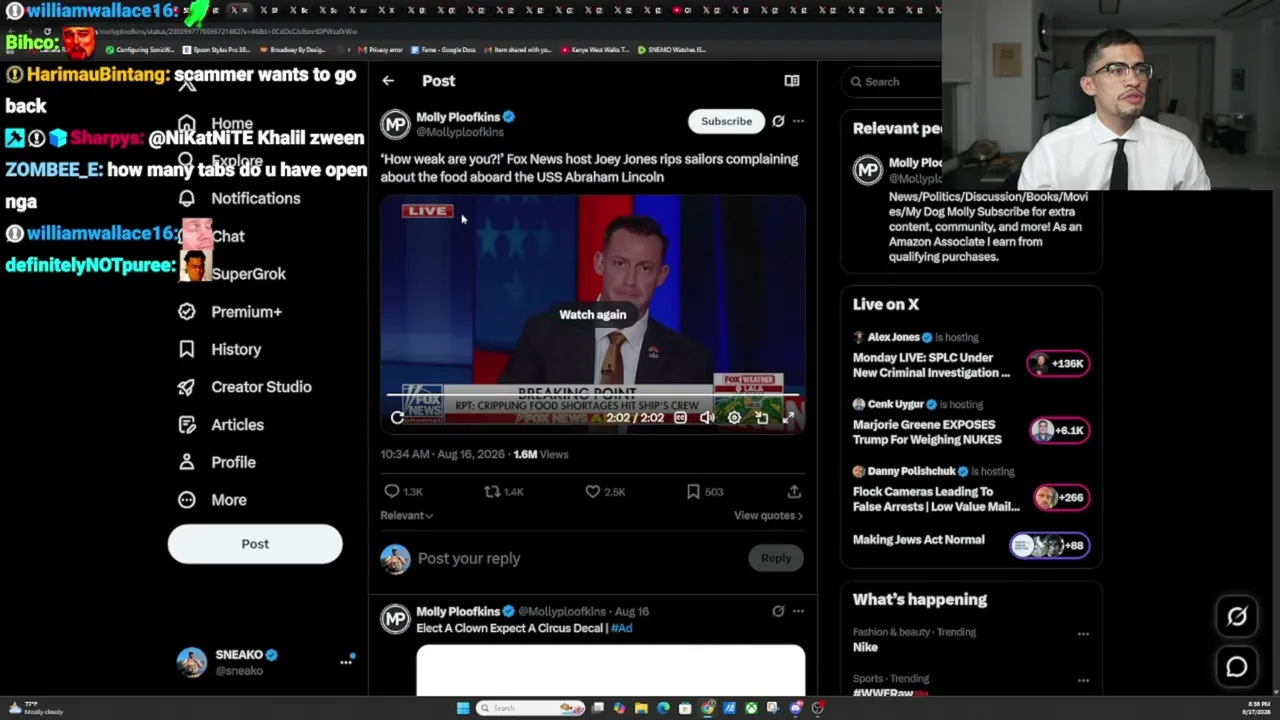Viewport: 1280px width, 720px height.
Task: Open more options for #WWERaw trend
Action: click(1083, 680)
